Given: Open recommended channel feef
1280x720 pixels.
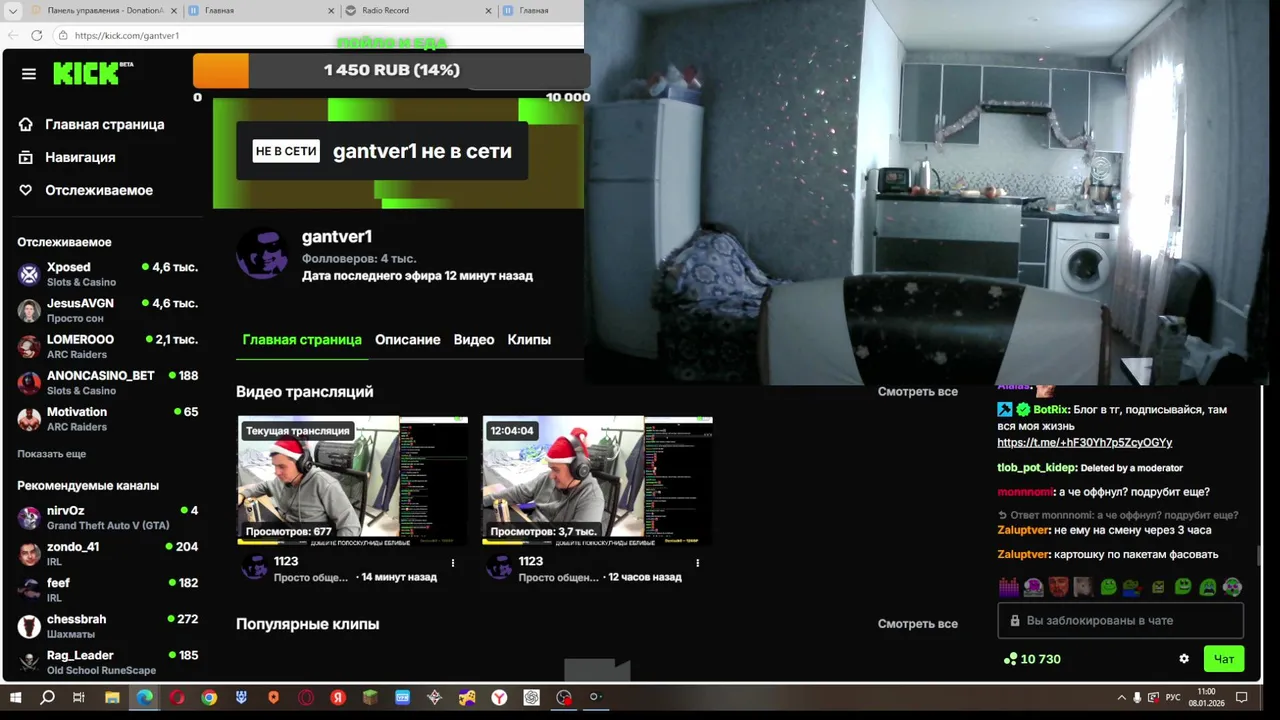Looking at the screenshot, I should coord(107,589).
